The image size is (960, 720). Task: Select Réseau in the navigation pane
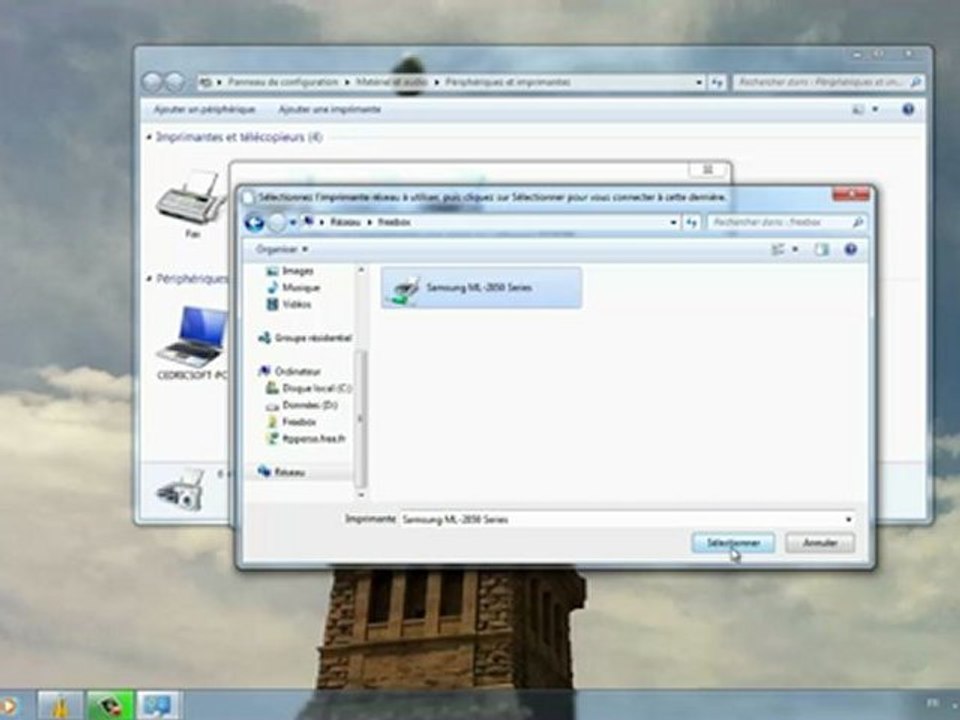point(282,471)
